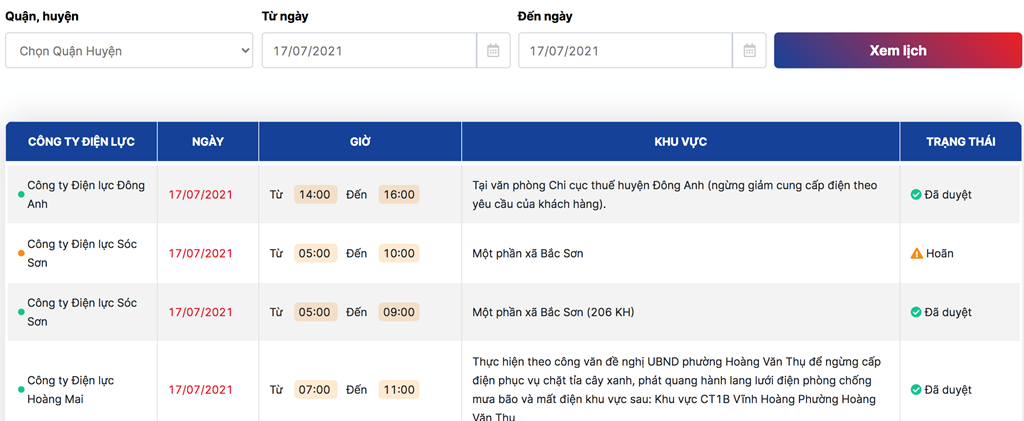Click the Đến ngày date input field
The height and width of the screenshot is (421, 1024).
point(625,50)
